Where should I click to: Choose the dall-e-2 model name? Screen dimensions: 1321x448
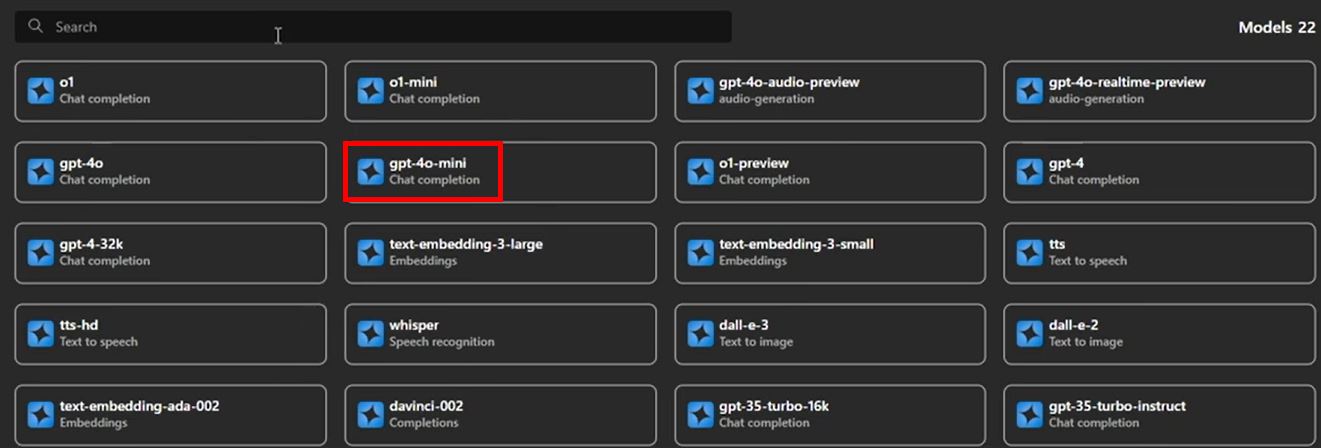(x=1074, y=325)
